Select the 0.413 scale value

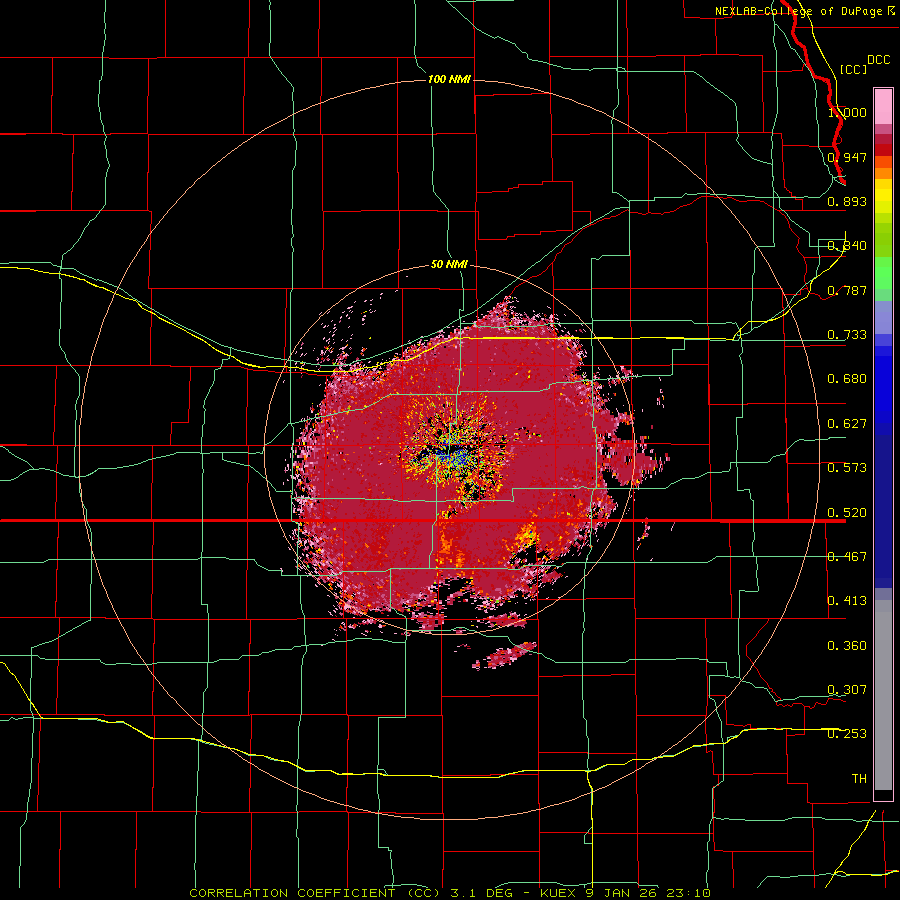(847, 601)
